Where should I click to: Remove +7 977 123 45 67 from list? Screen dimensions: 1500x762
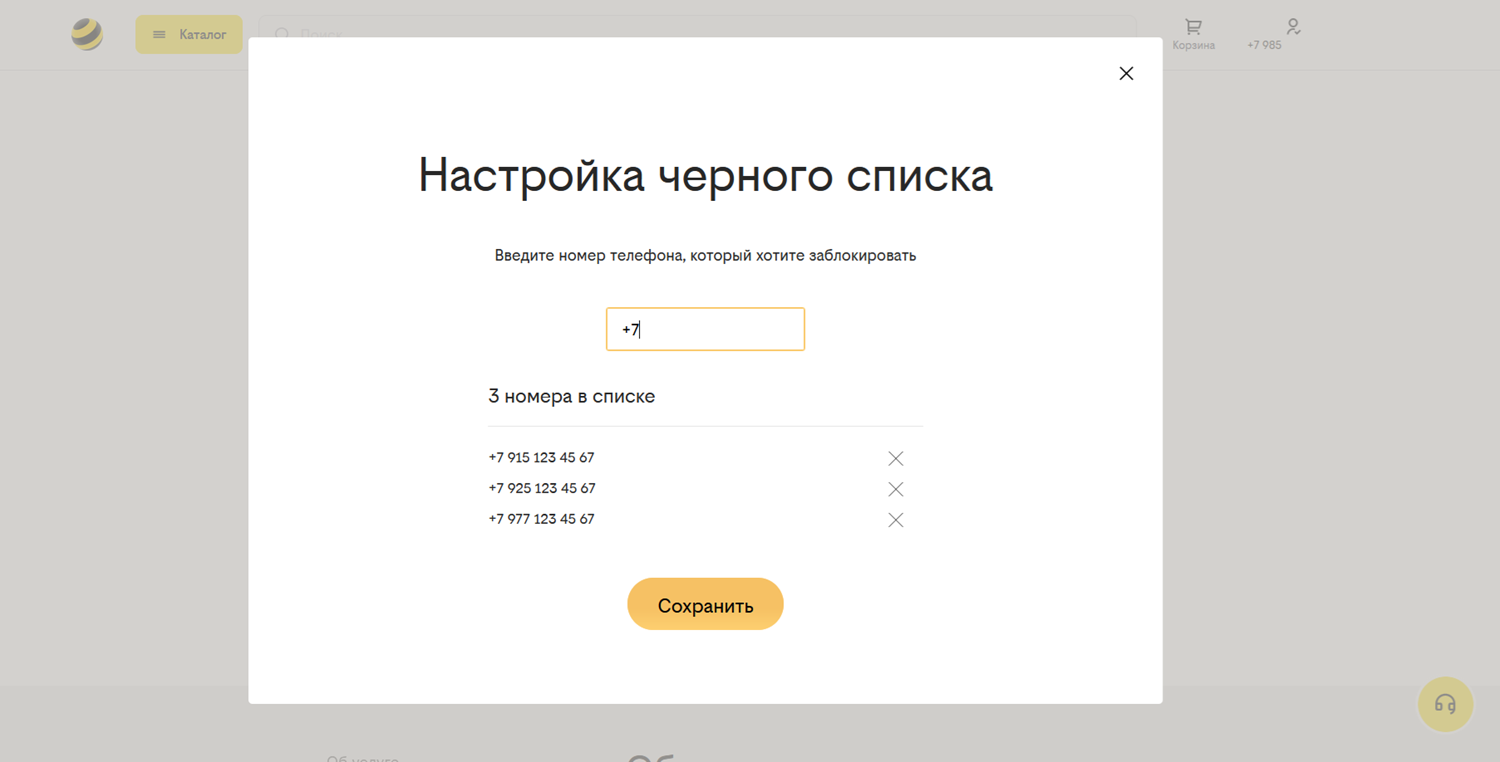pos(896,520)
